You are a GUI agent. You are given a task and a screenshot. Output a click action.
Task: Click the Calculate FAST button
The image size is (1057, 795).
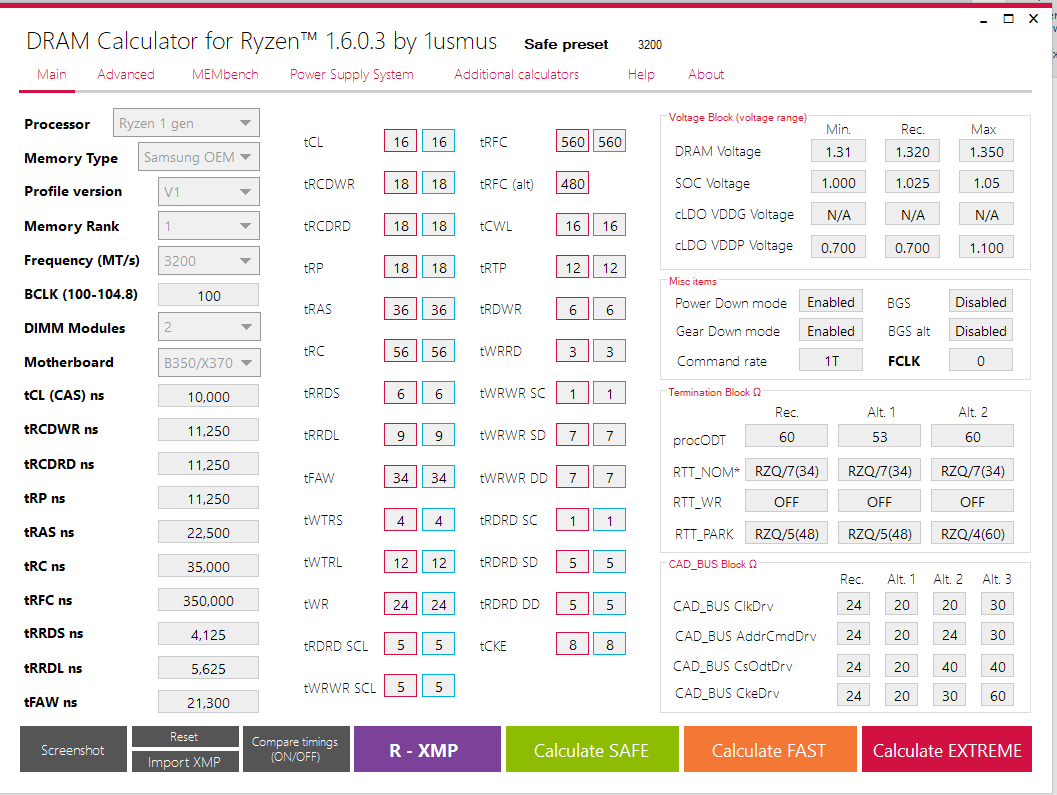(x=770, y=749)
